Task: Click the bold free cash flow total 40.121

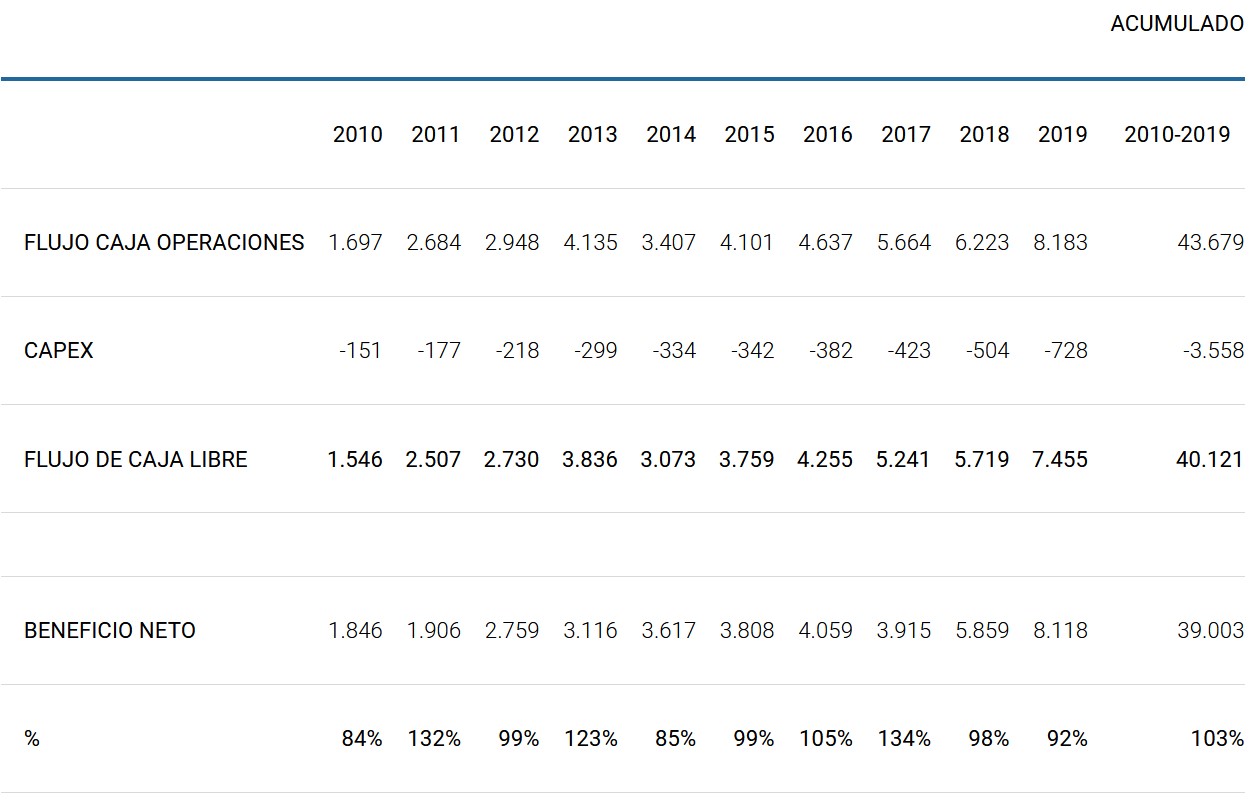Action: coord(1210,460)
